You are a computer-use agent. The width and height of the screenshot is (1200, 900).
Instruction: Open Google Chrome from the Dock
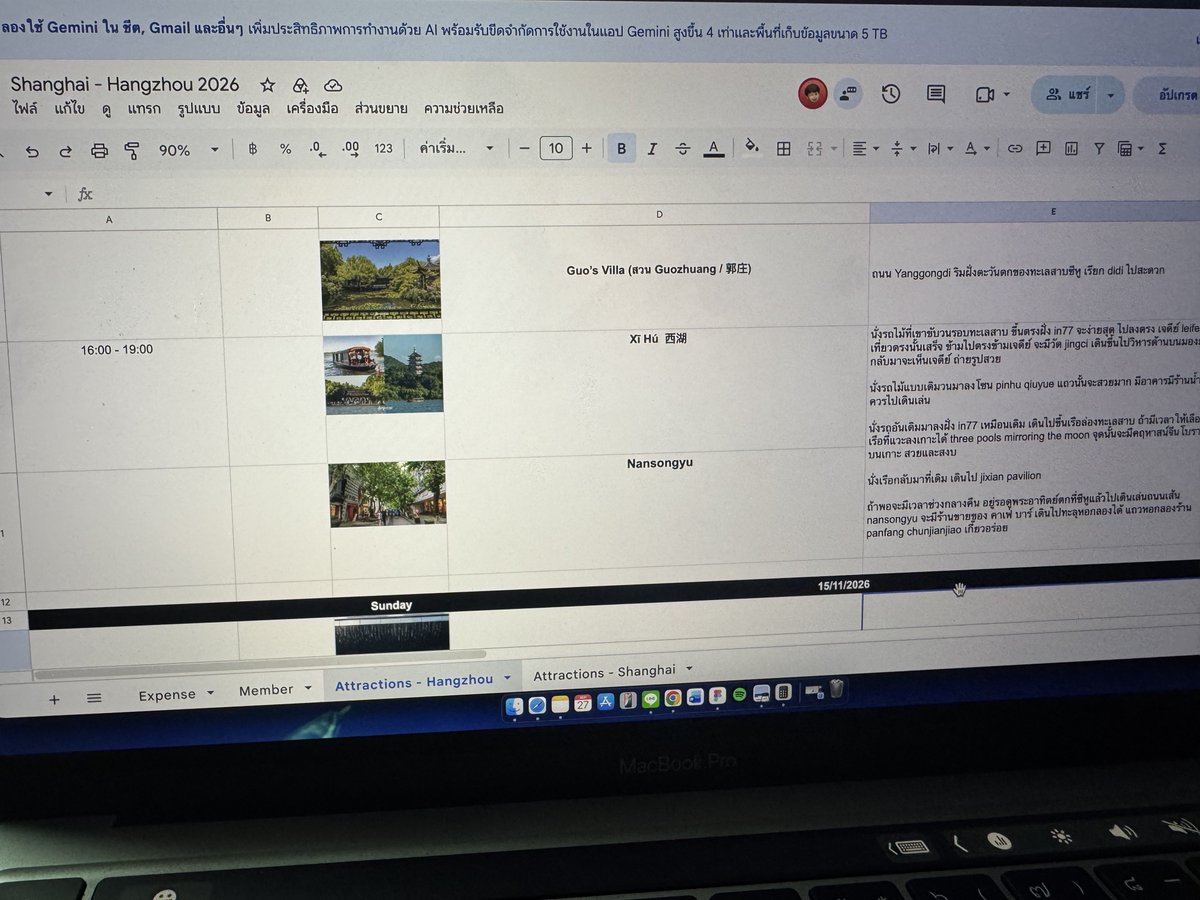point(673,698)
